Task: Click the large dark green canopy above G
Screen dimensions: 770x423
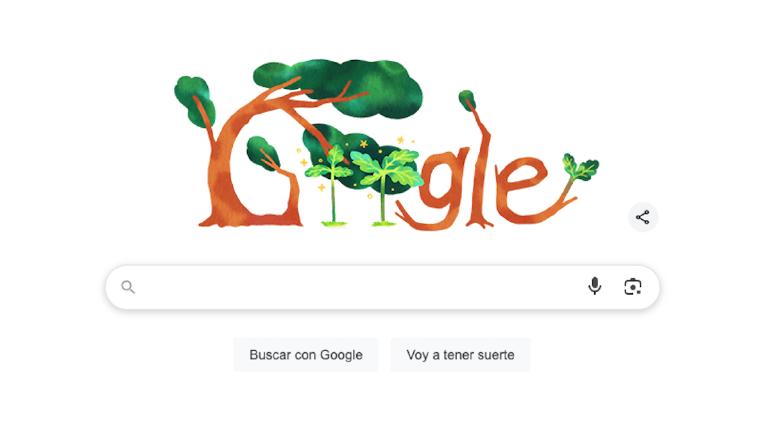Action: pyautogui.click(x=339, y=86)
